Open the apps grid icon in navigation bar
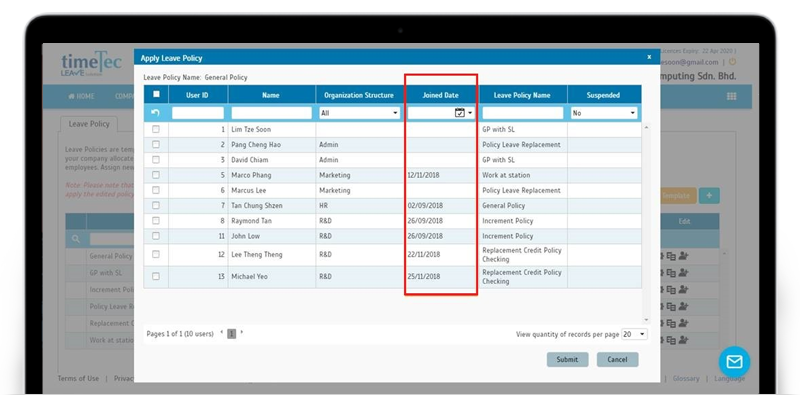The width and height of the screenshot is (800, 395). click(732, 96)
